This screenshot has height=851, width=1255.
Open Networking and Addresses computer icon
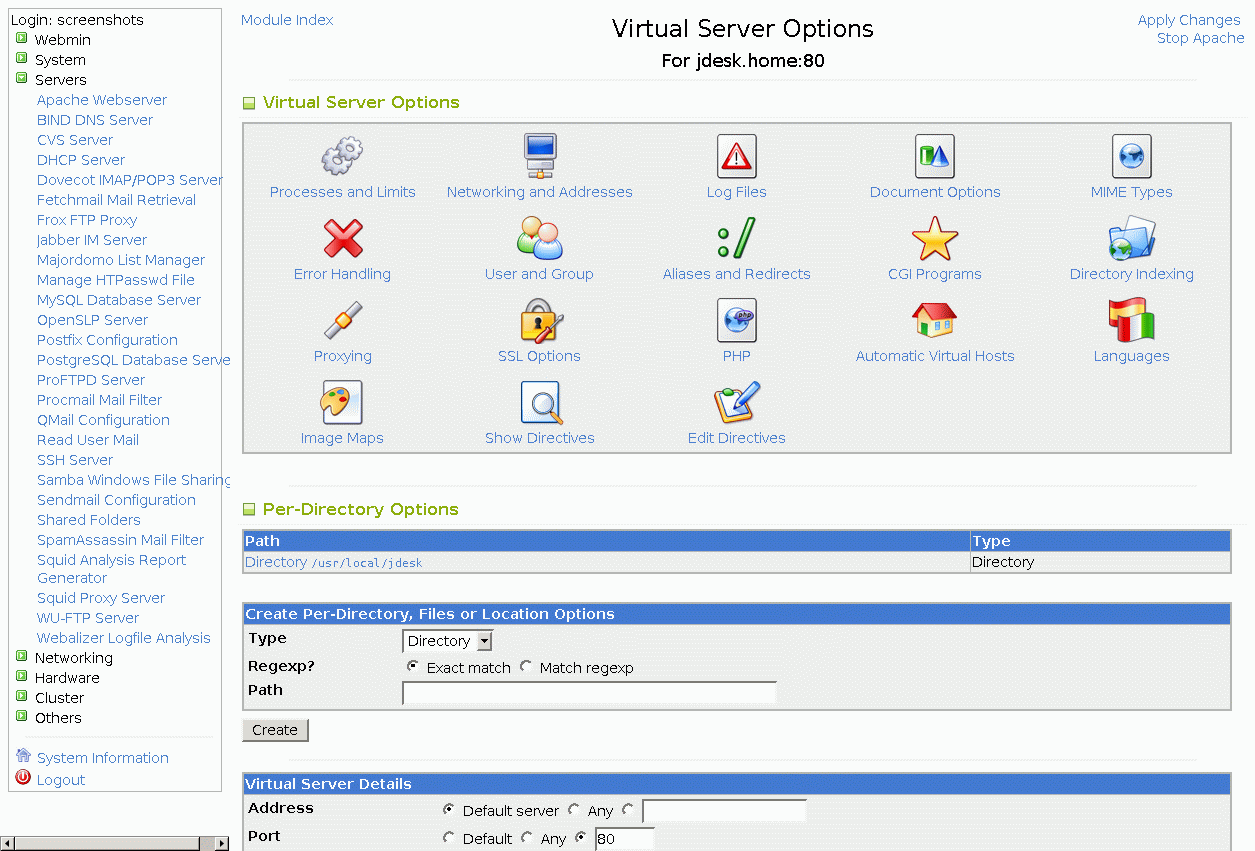point(540,157)
